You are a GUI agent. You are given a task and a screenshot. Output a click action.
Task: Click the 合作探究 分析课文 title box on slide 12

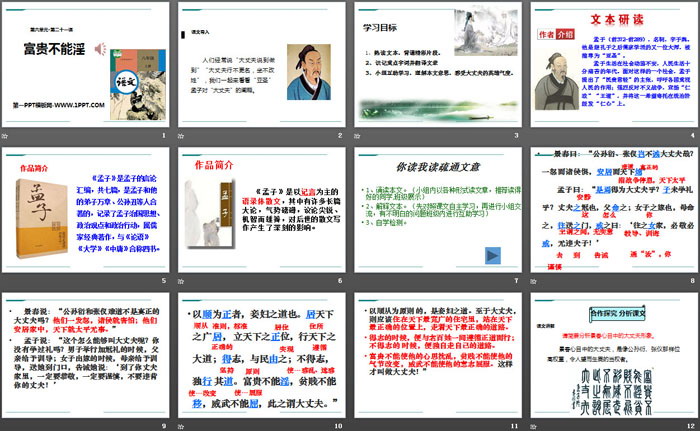pyautogui.click(x=617, y=314)
